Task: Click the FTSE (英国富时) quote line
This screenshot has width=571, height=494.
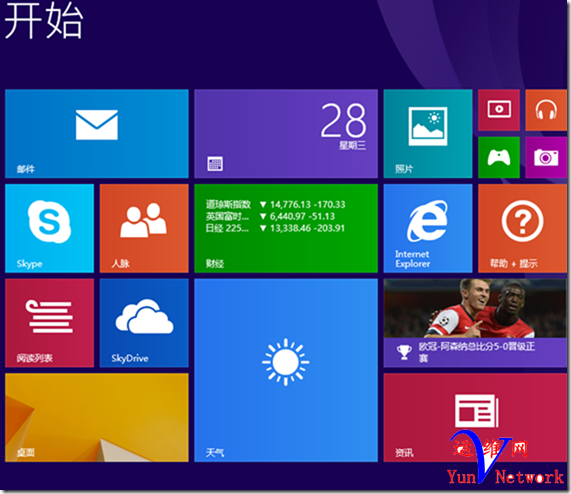Action: (270, 216)
